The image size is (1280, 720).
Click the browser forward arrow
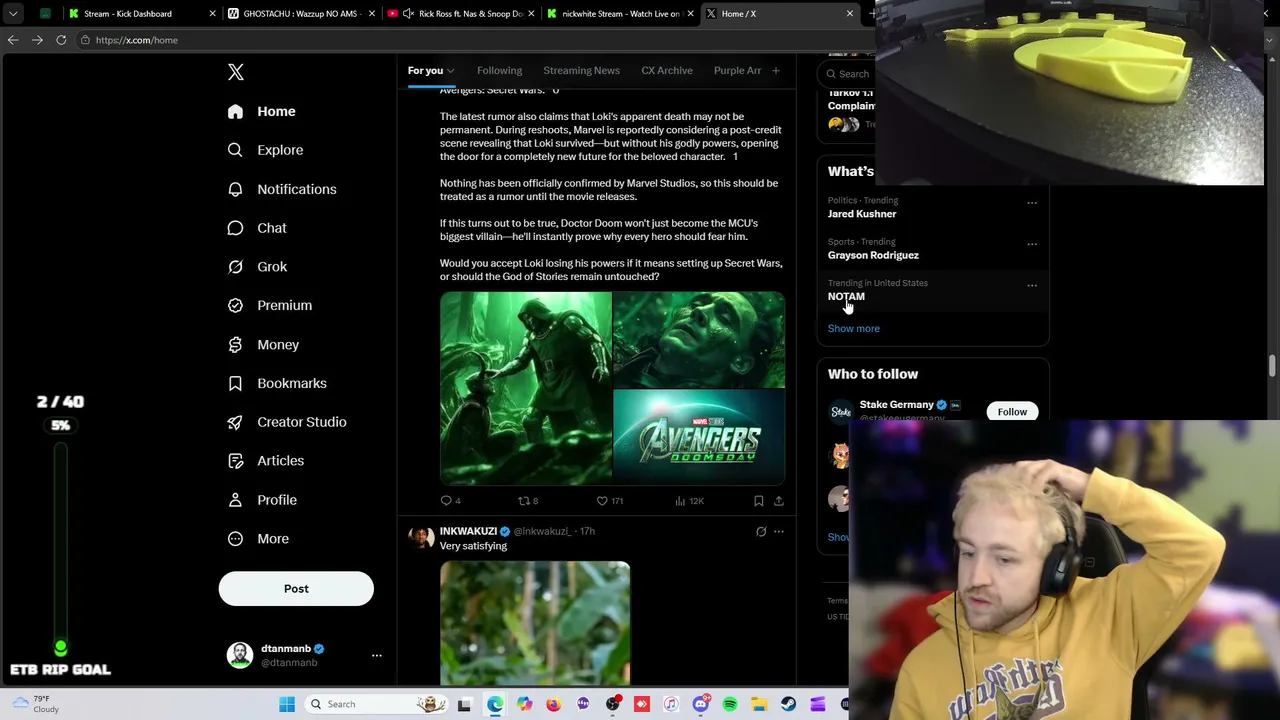[37, 40]
